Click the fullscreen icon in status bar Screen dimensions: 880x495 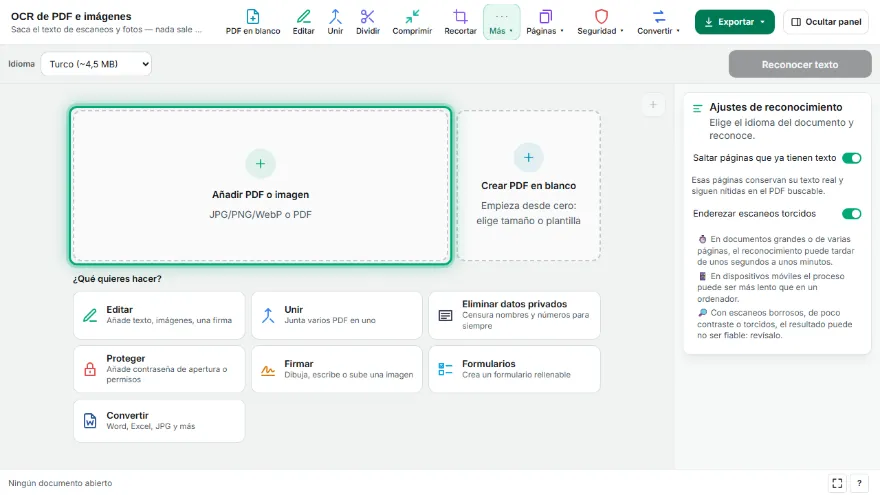[x=837, y=483]
